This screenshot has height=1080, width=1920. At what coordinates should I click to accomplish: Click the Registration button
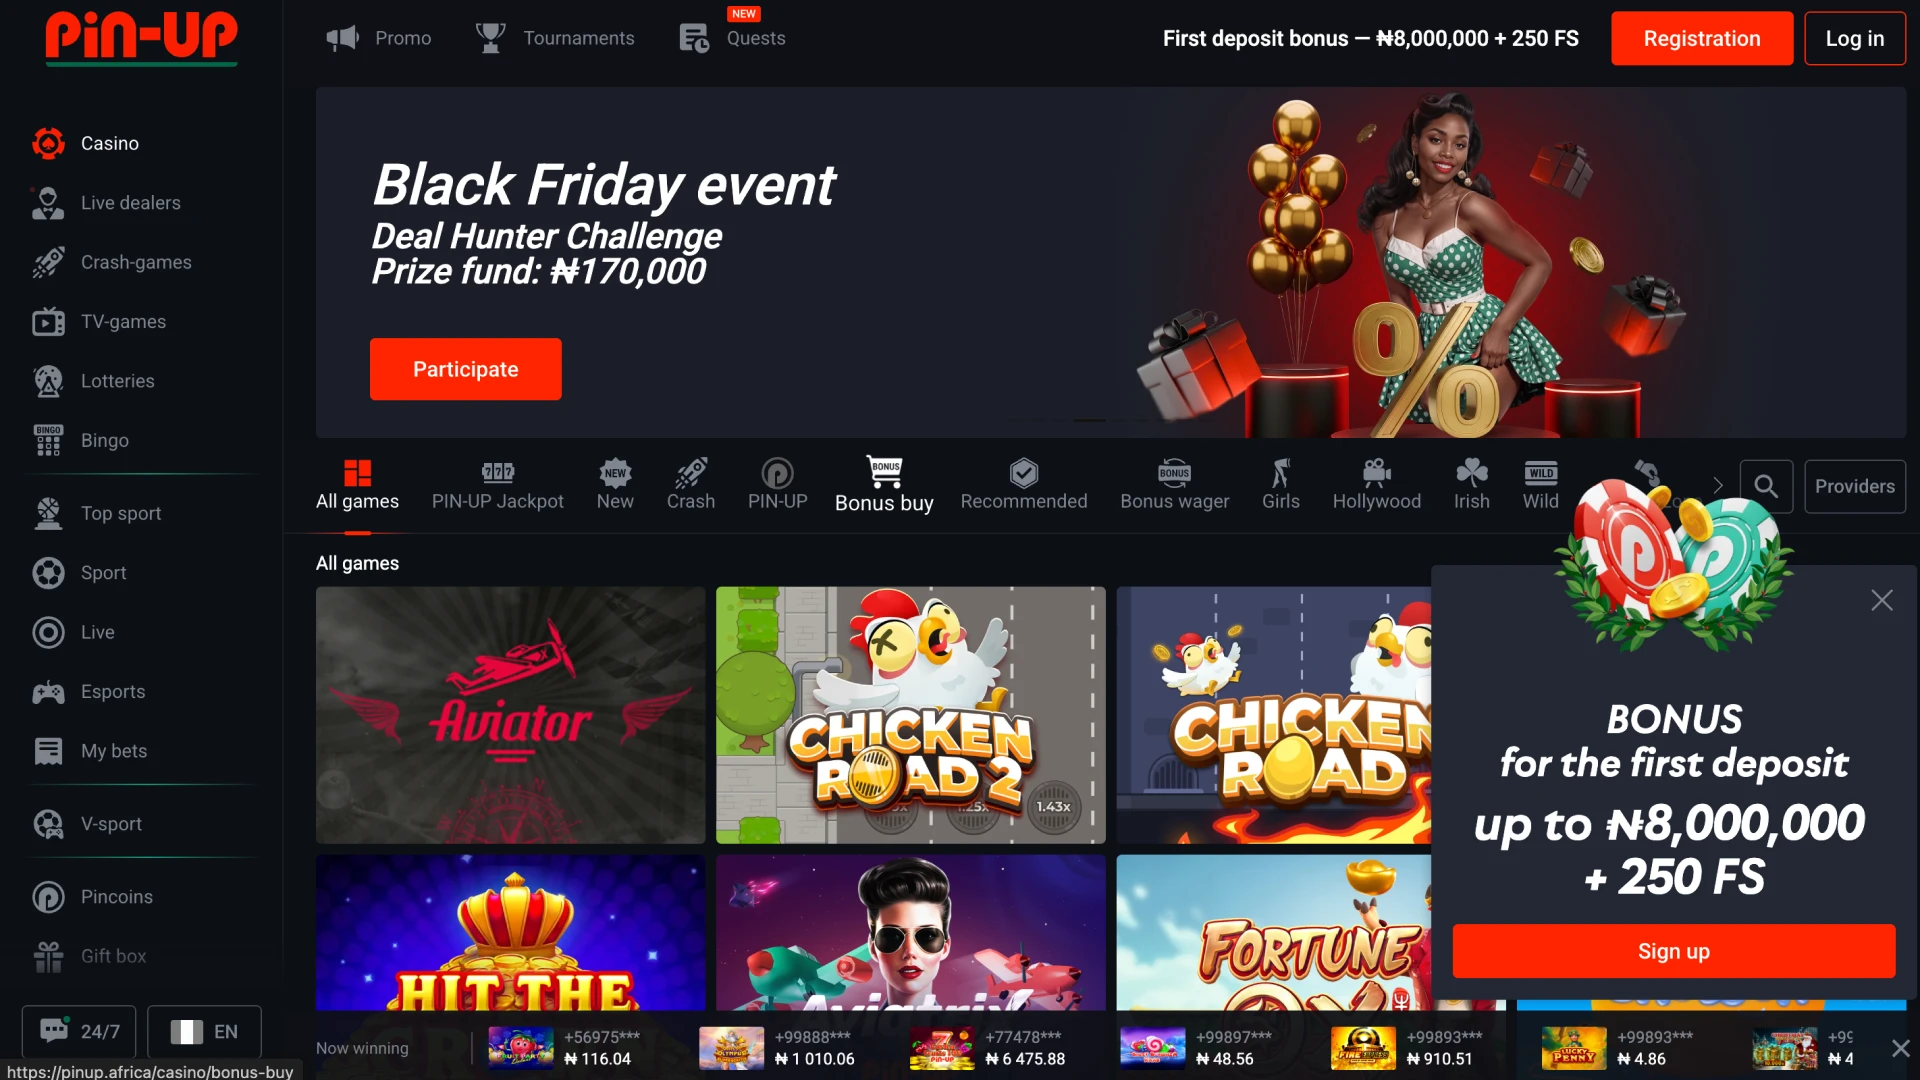point(1701,38)
